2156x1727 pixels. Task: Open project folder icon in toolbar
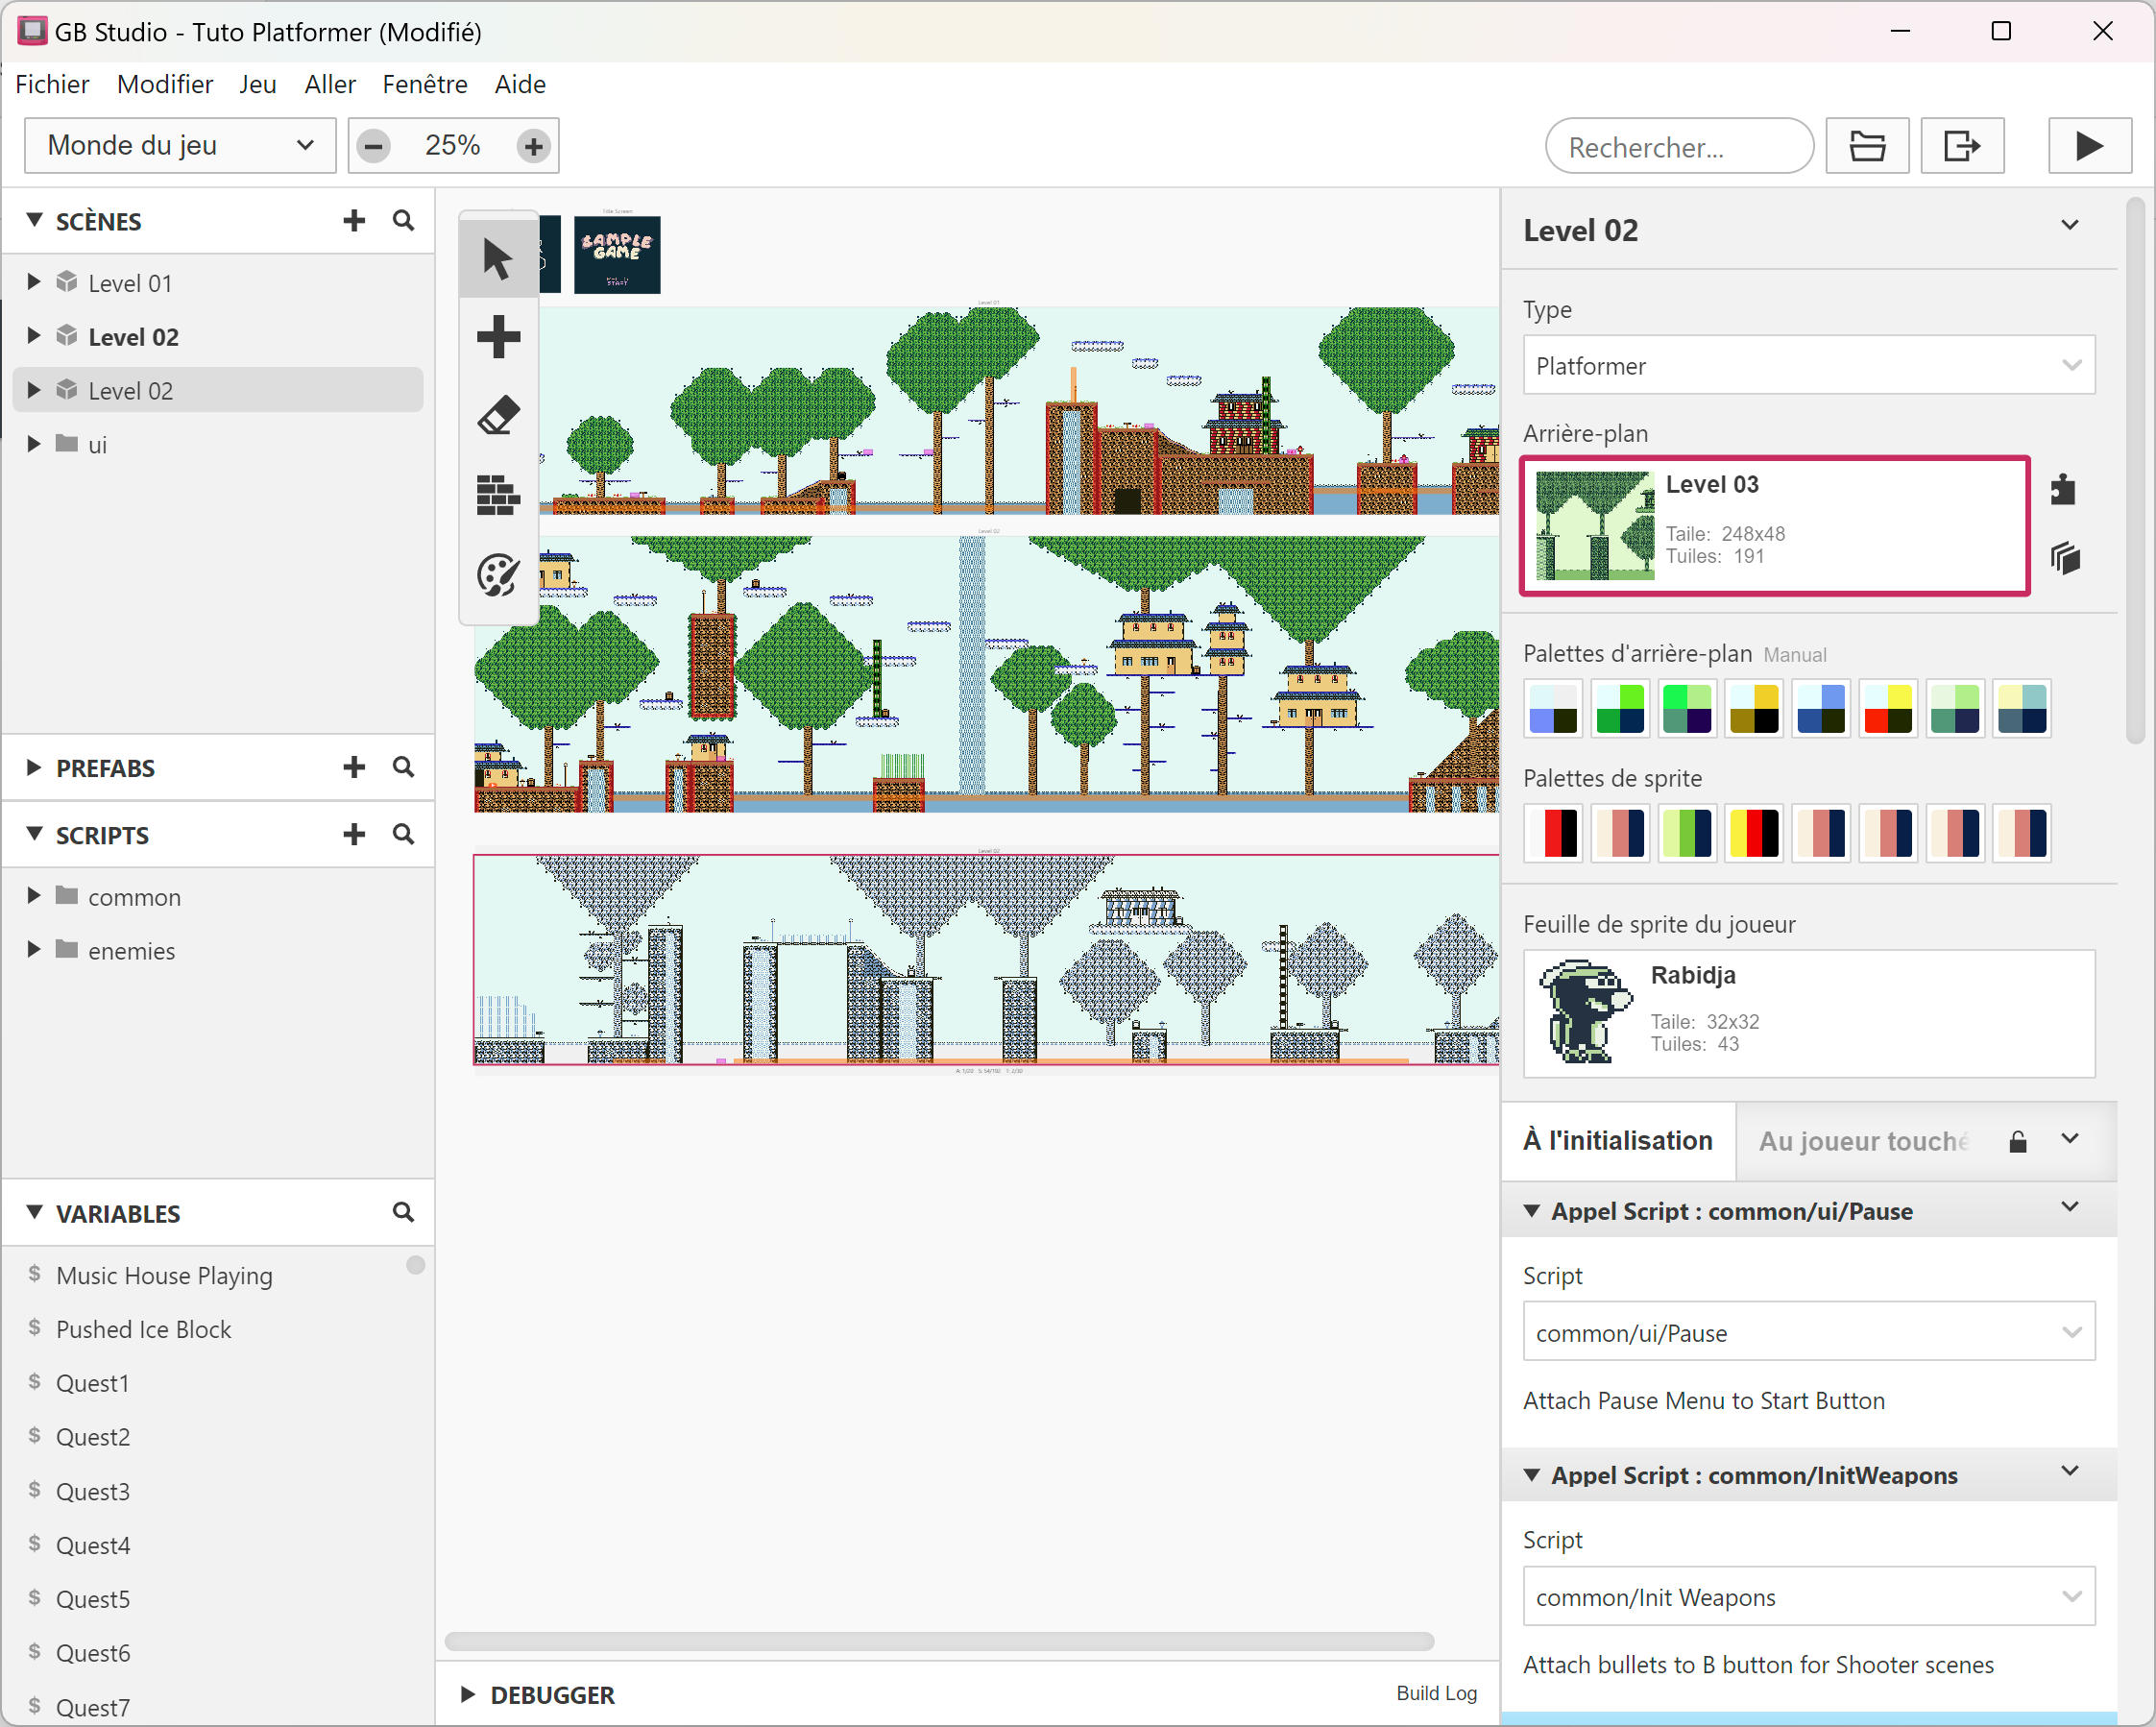(x=1866, y=146)
